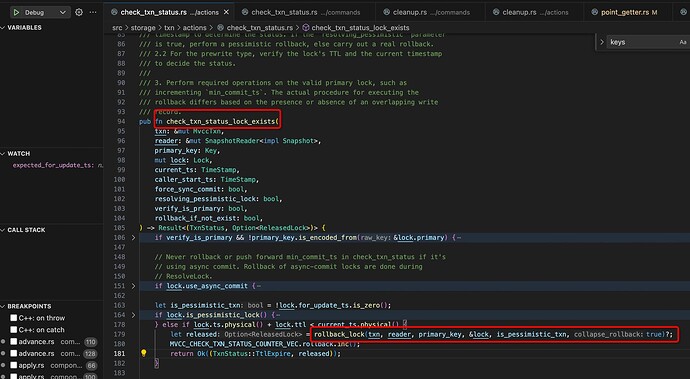Switch to cleanup.rs .../actions tab
The image size is (690, 379).
click(532, 12)
